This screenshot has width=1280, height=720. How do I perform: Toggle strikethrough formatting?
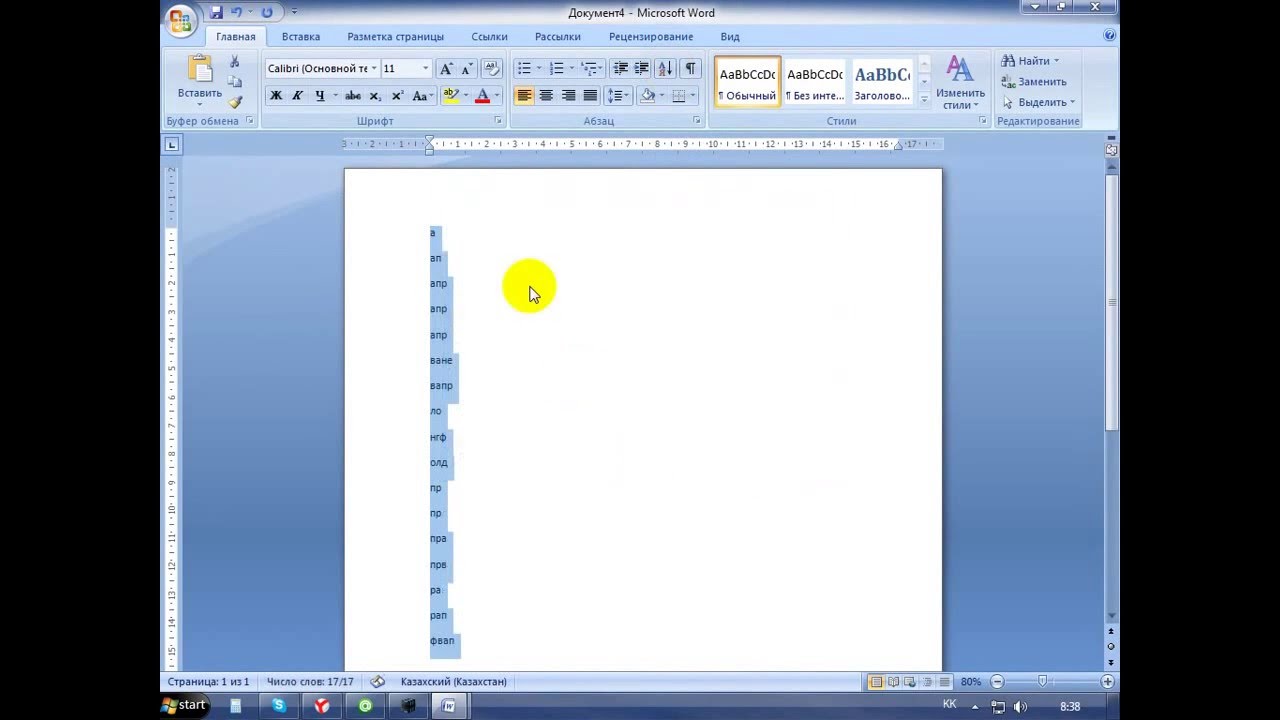pos(352,96)
